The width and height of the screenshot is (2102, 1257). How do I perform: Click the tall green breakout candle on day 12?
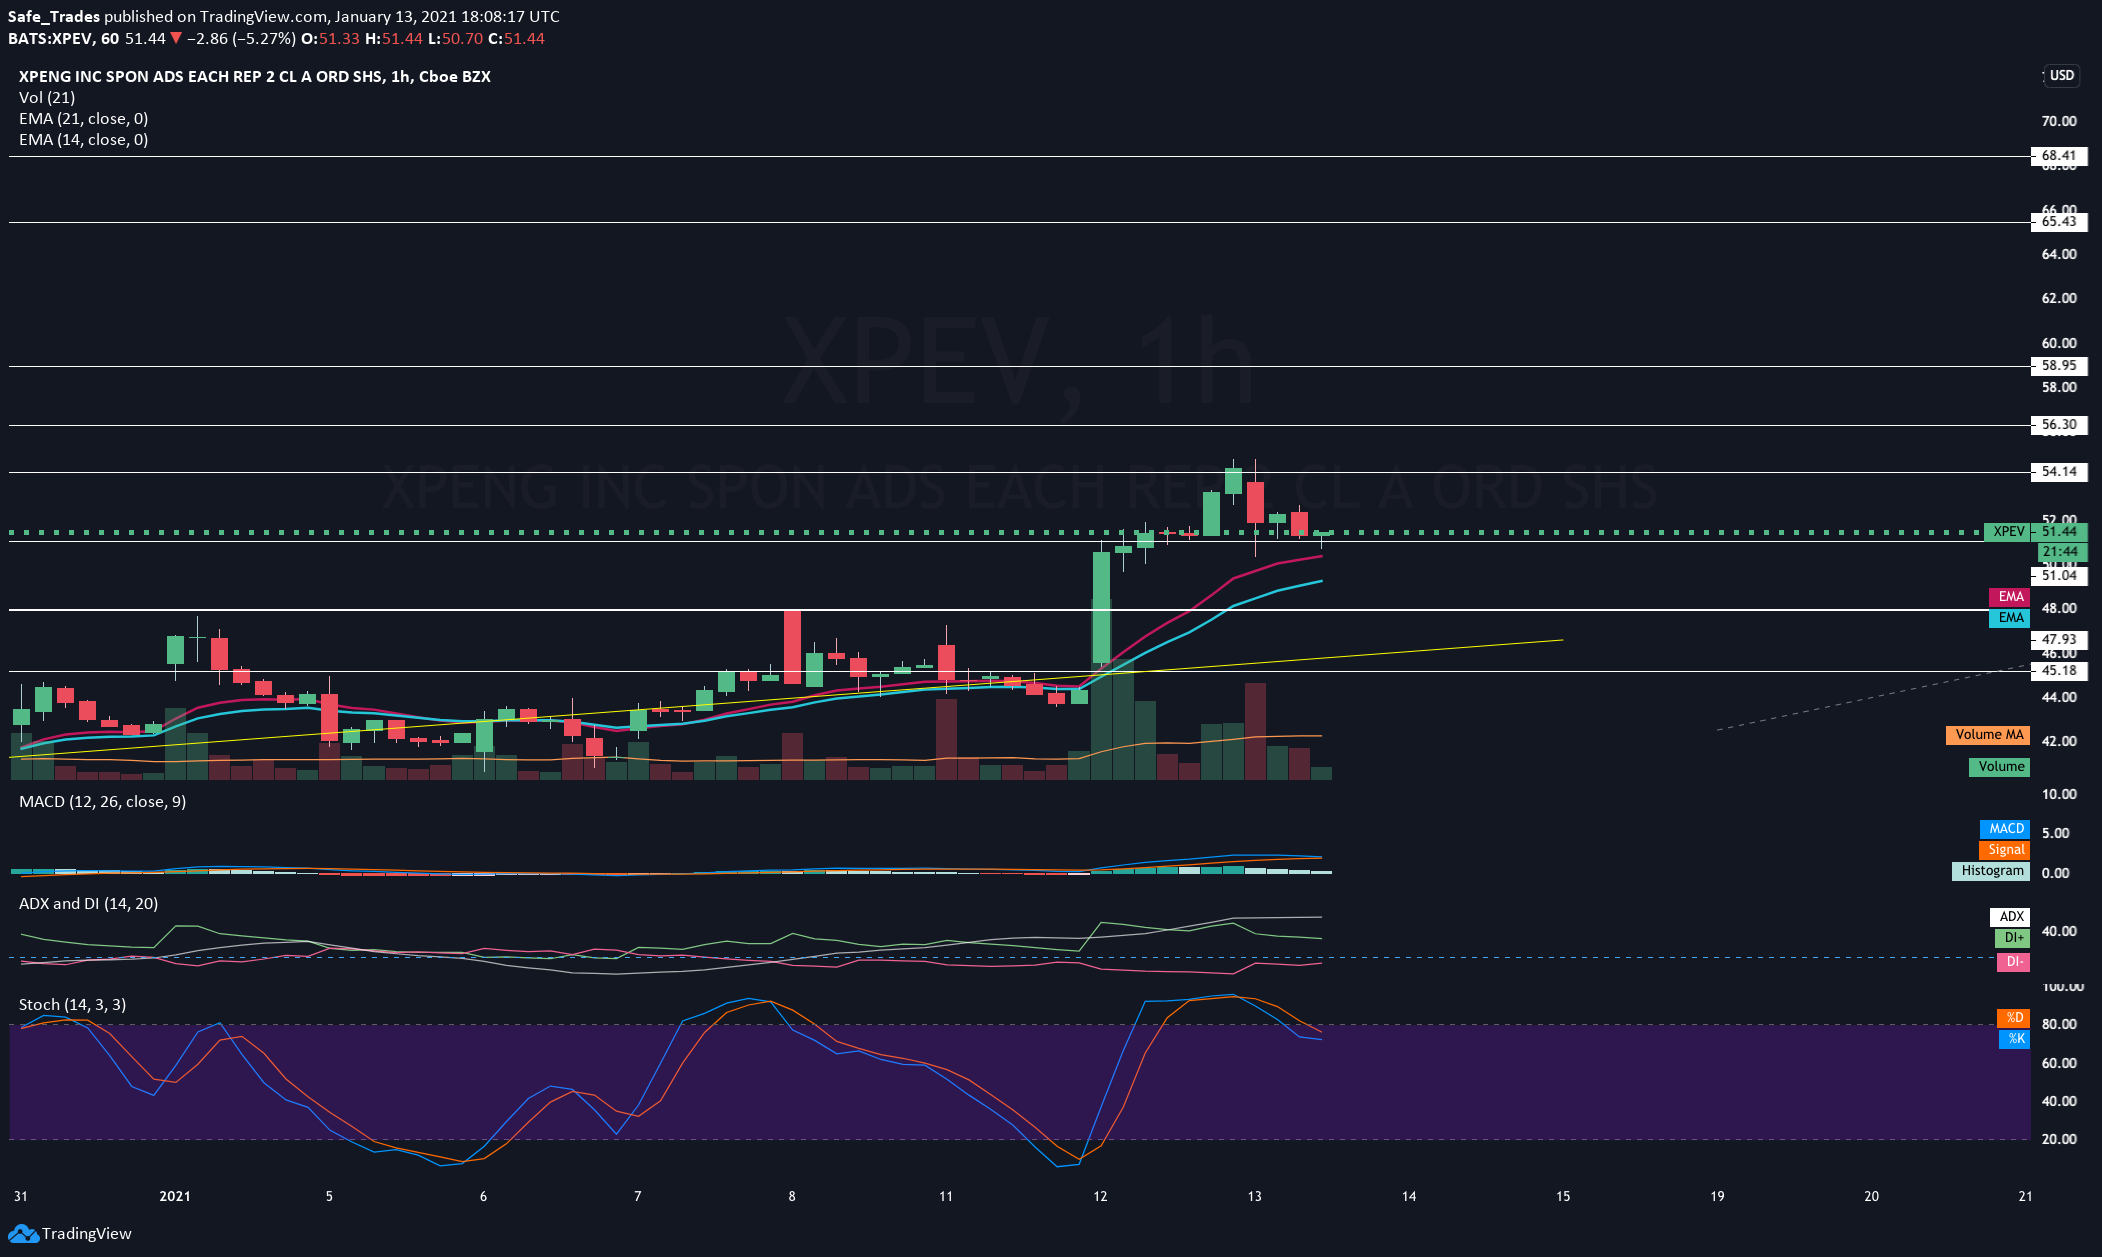1101,608
